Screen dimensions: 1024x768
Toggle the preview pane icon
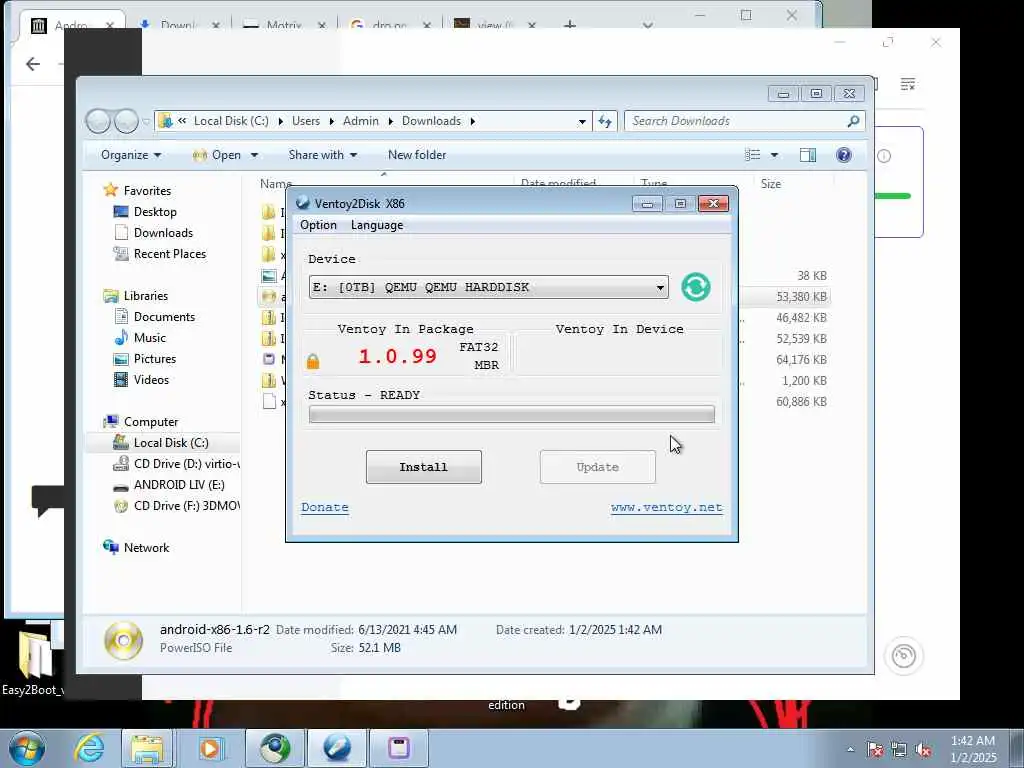point(808,155)
